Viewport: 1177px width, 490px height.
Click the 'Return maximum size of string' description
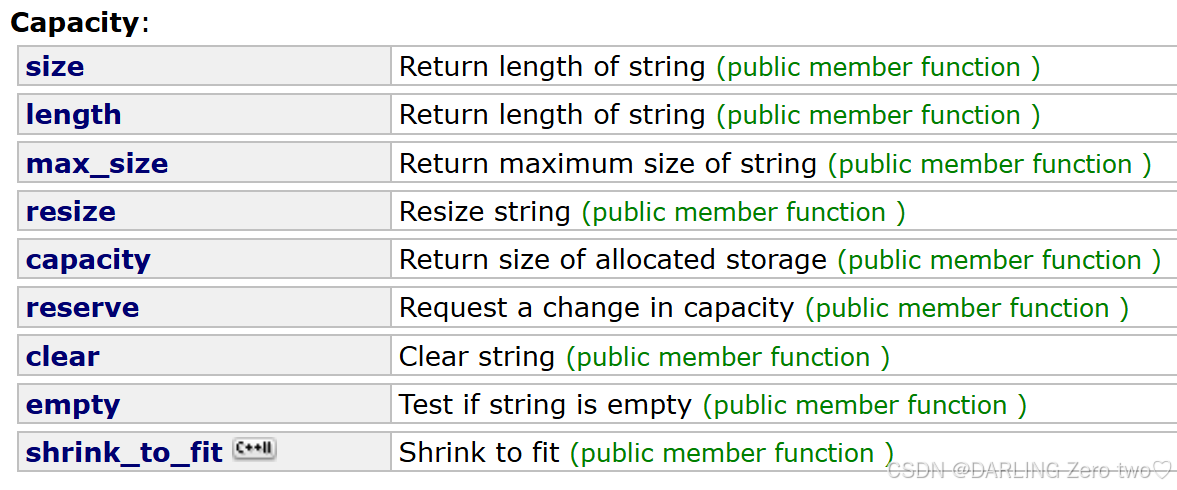click(607, 164)
